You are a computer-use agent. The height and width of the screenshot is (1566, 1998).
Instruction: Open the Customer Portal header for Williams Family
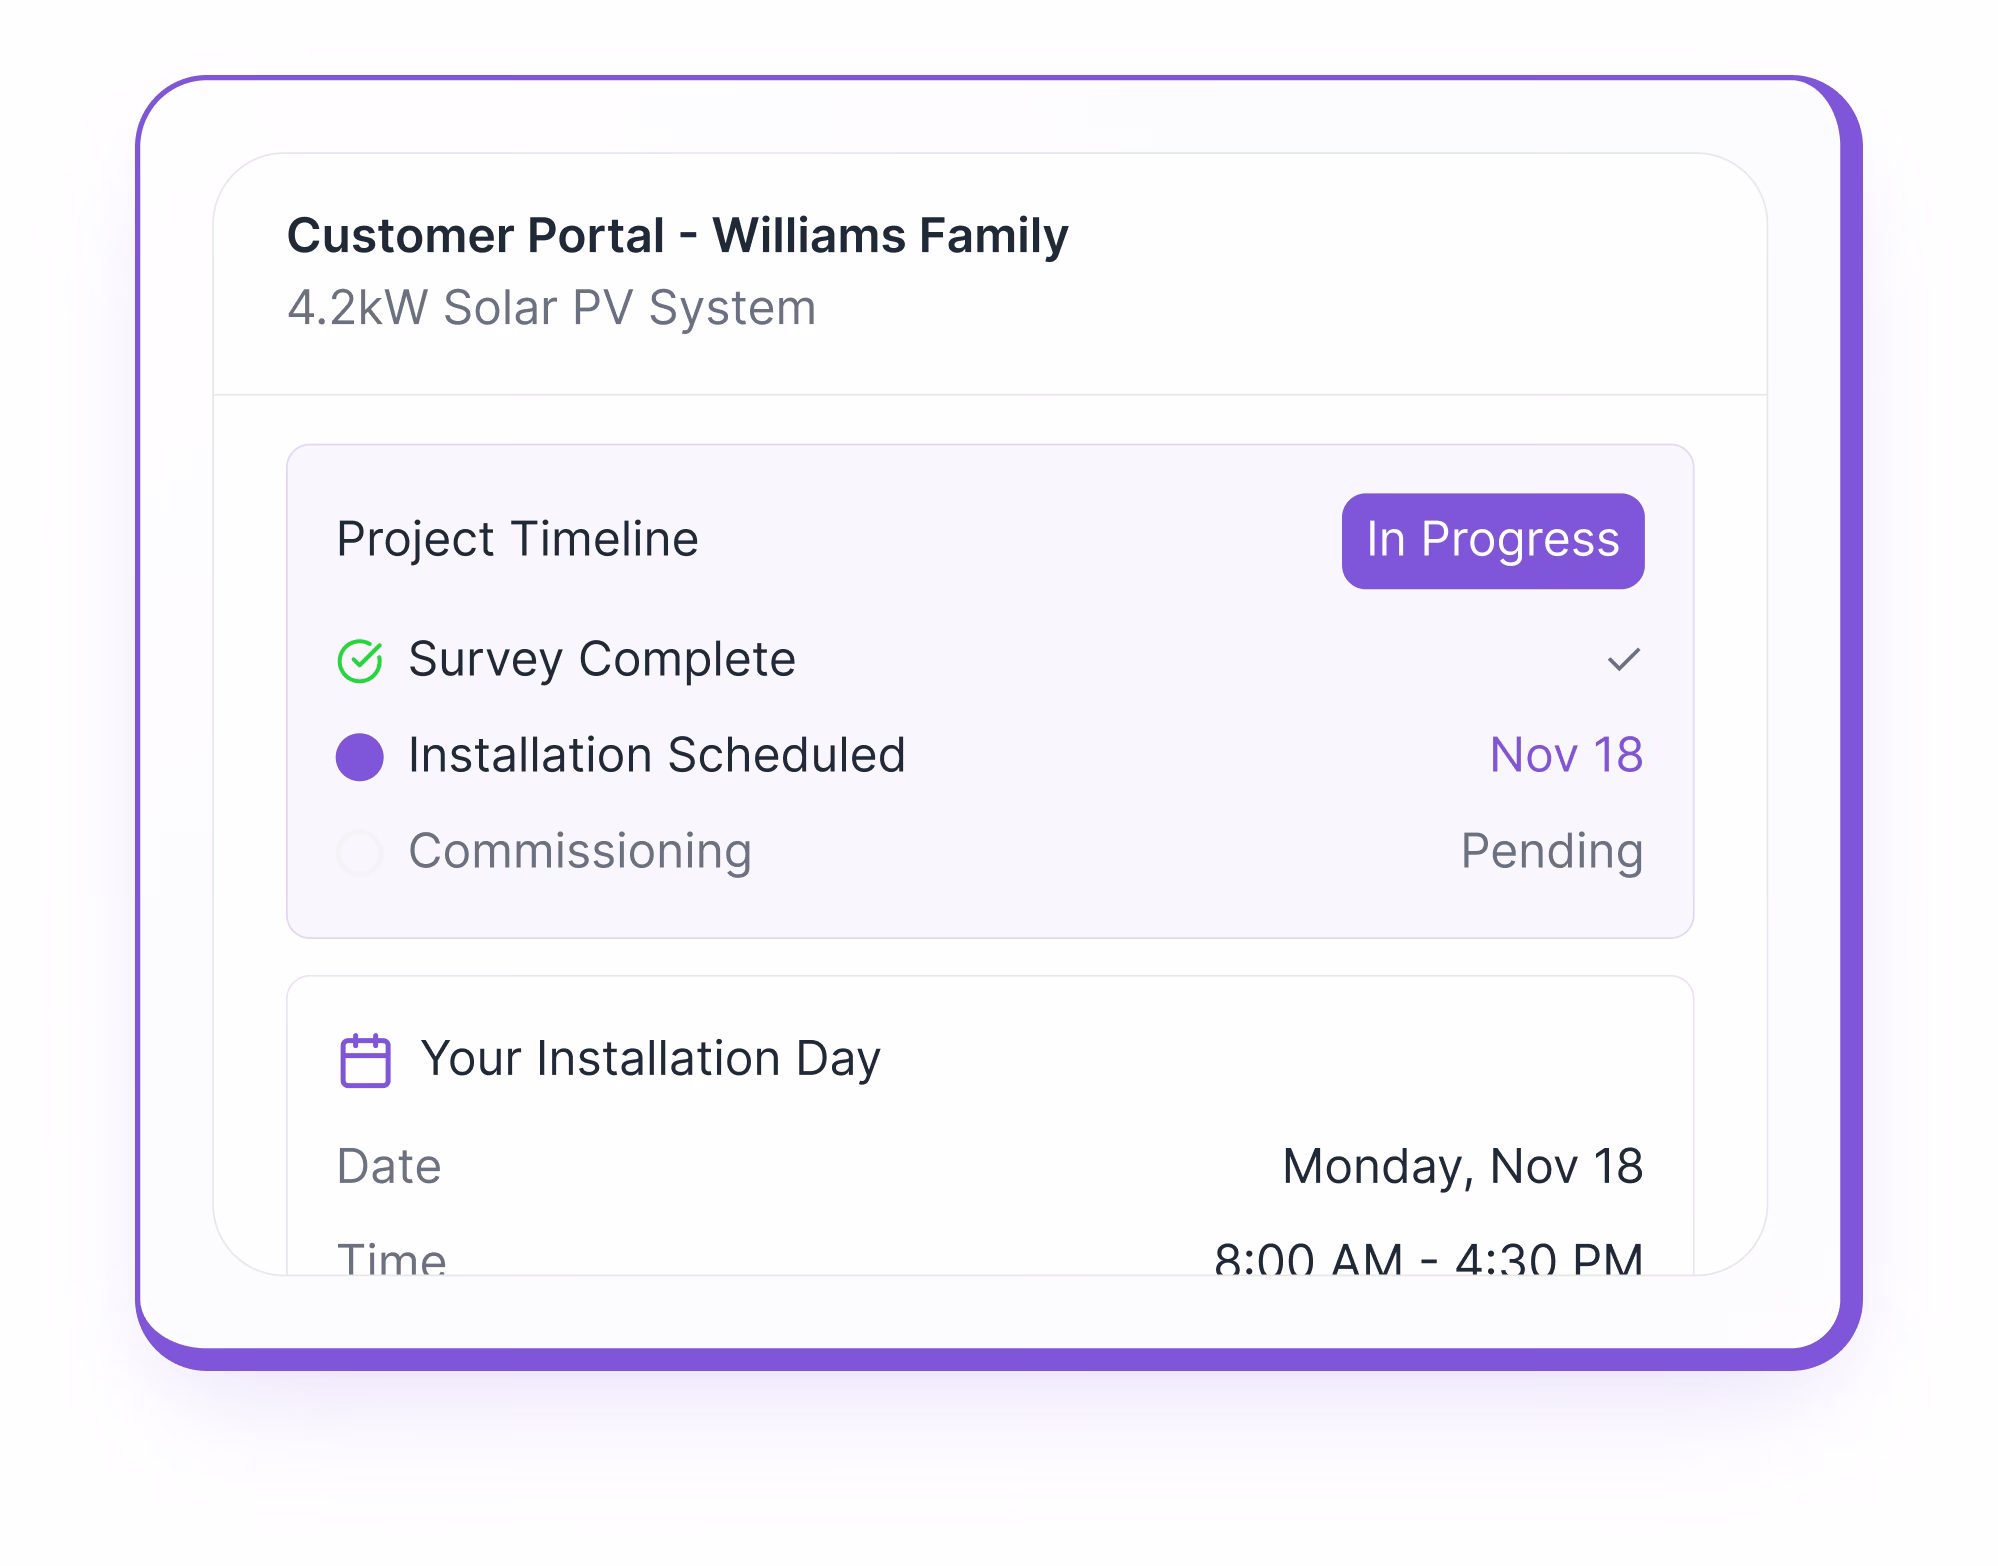pos(677,234)
